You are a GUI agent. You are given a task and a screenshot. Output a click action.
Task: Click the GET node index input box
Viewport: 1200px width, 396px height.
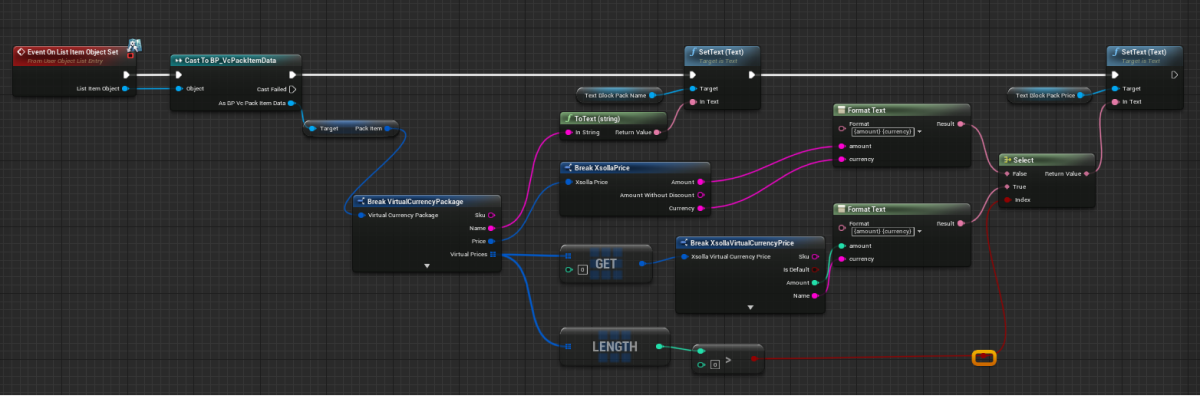581,270
